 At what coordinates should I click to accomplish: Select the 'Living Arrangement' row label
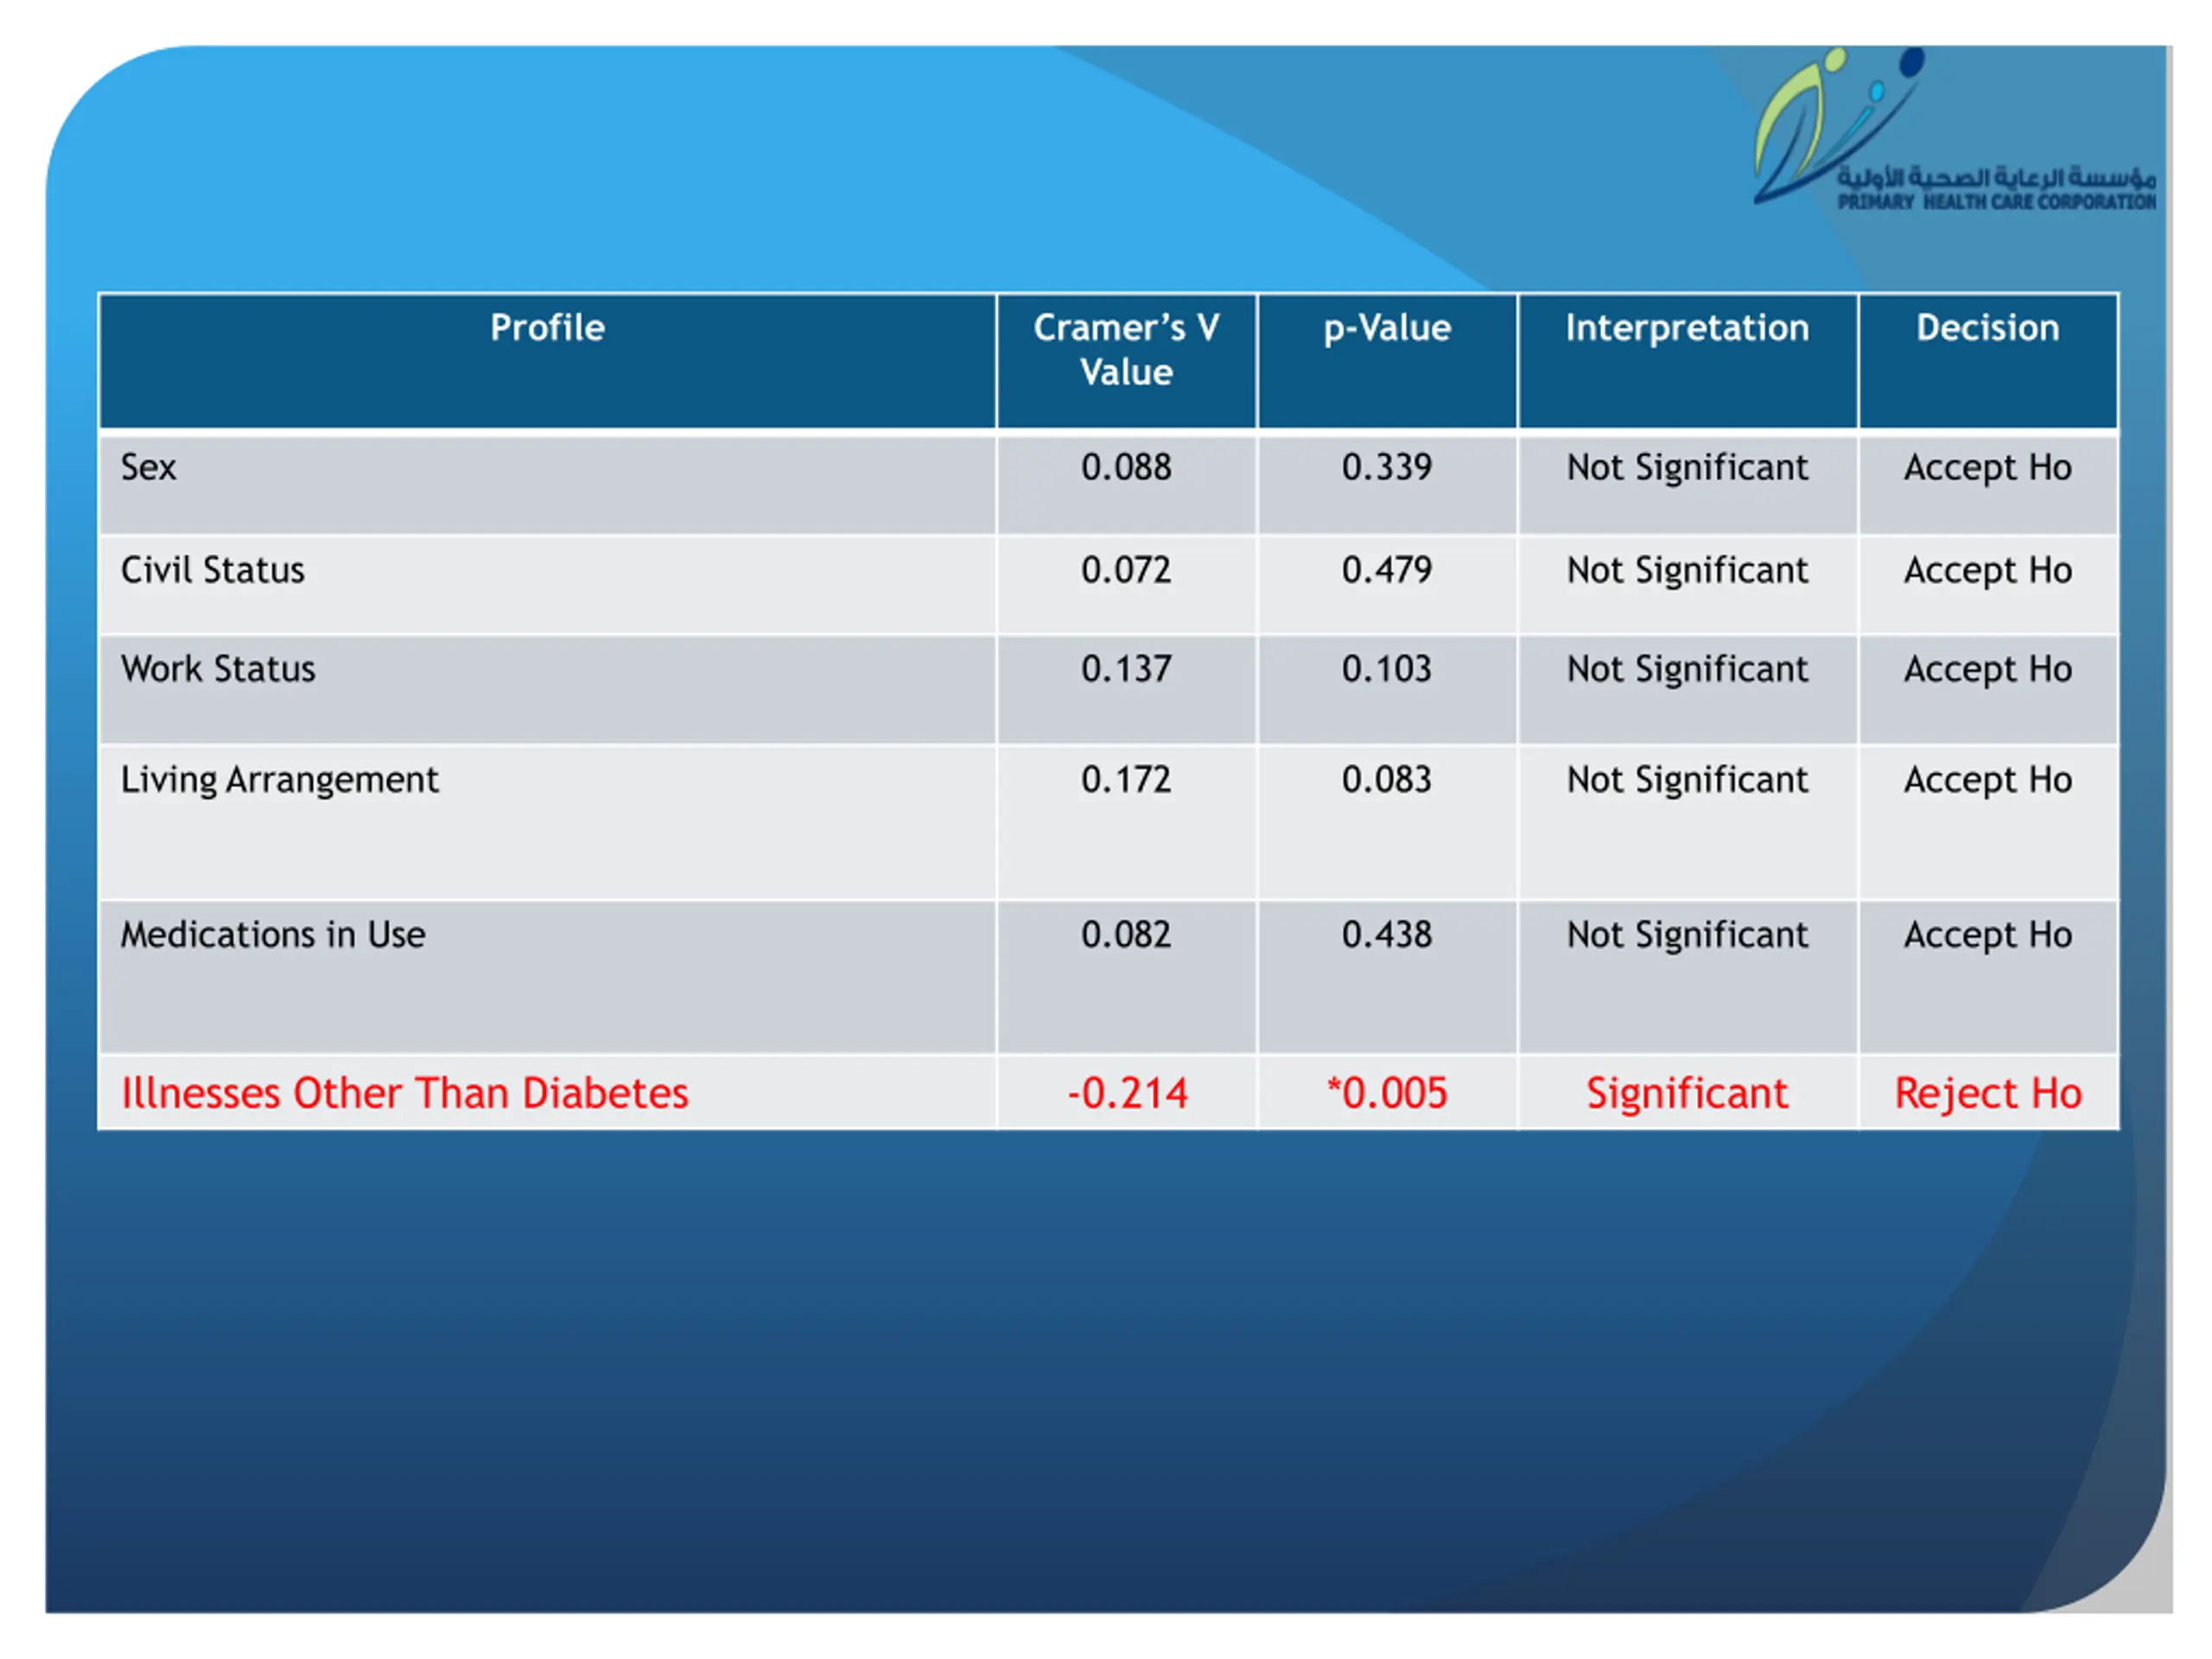coord(279,781)
